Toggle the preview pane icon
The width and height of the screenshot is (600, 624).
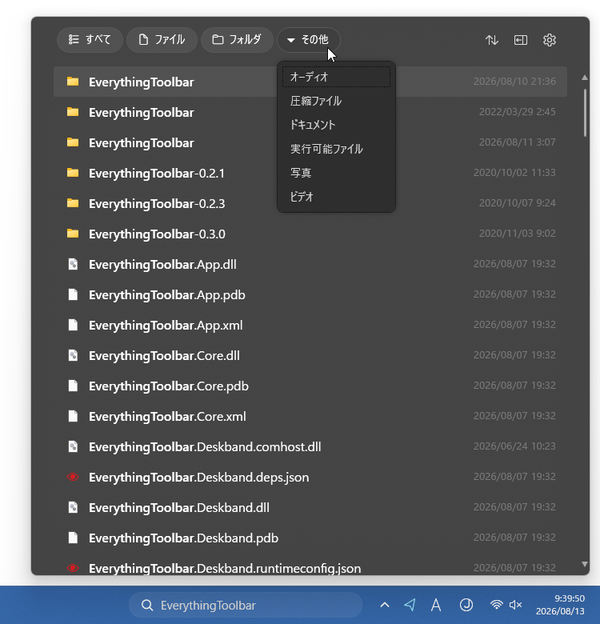(520, 40)
